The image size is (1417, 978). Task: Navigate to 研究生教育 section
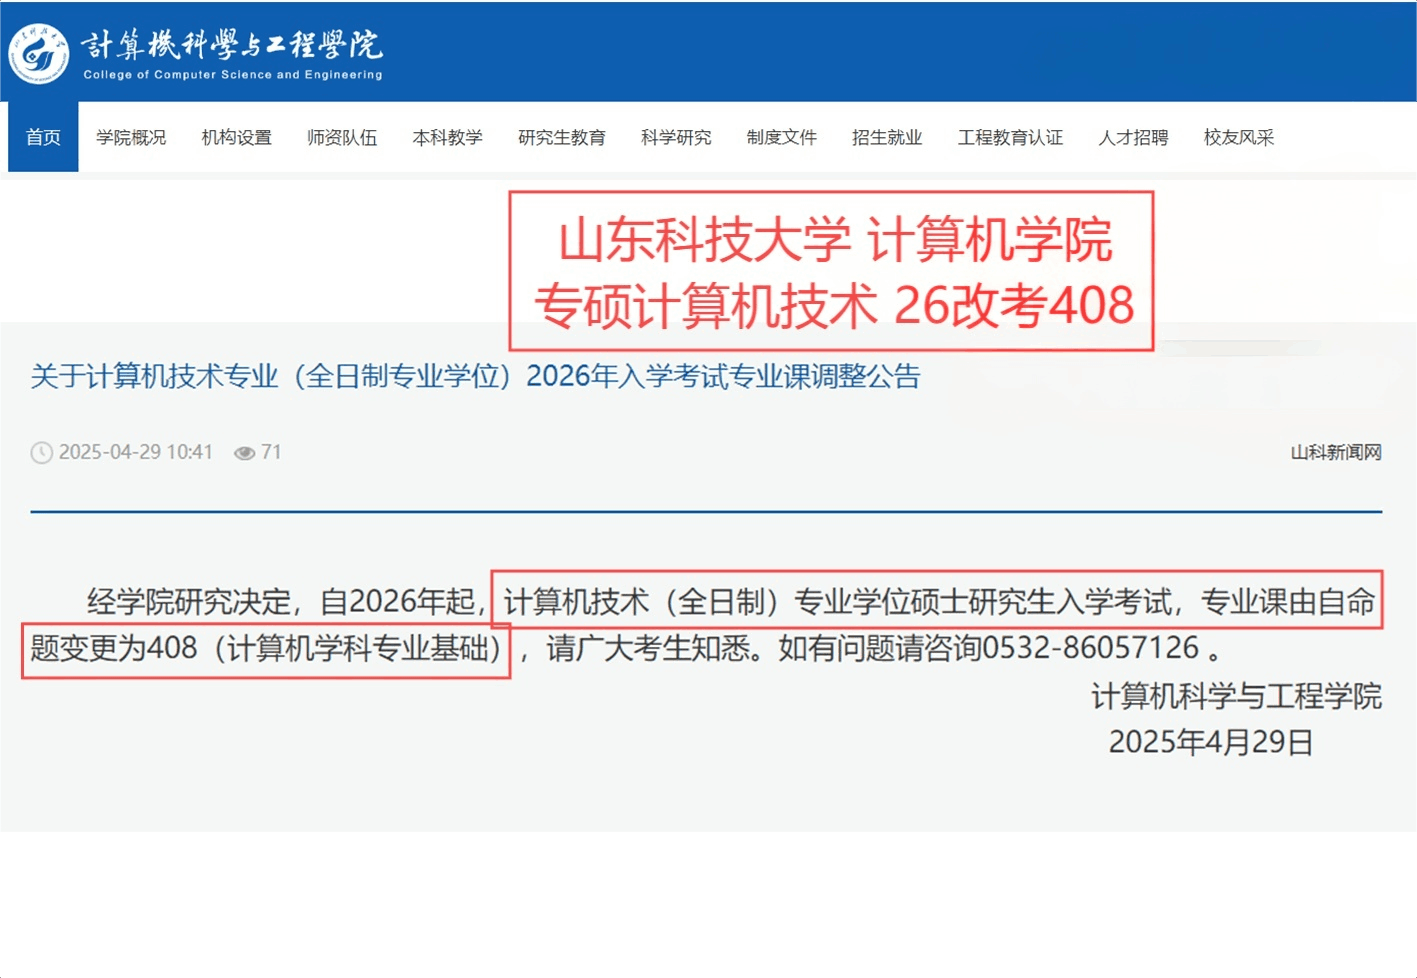tap(561, 137)
